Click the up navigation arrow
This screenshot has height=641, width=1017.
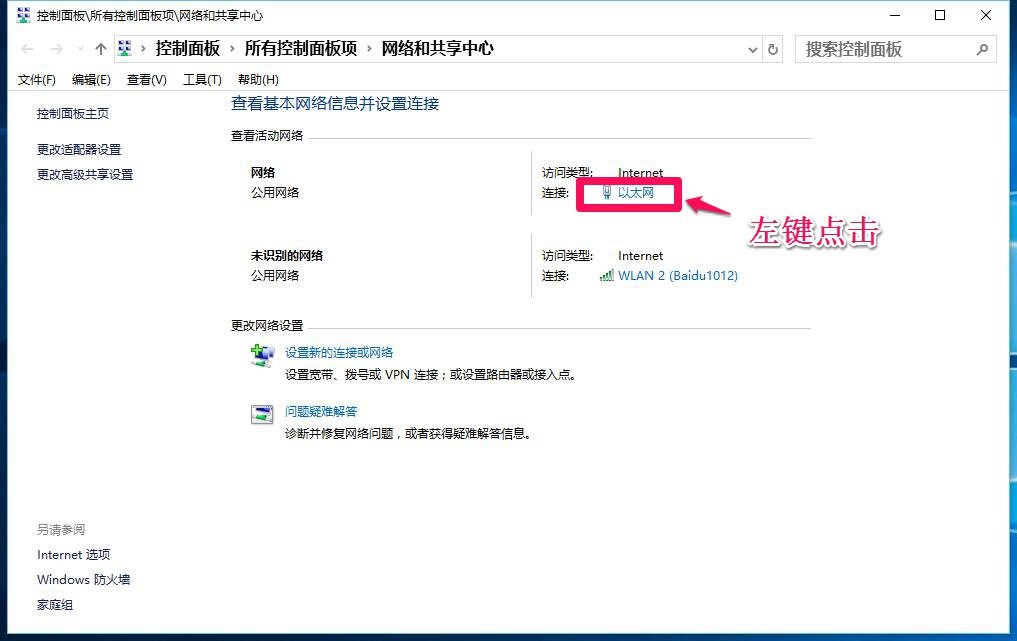click(100, 47)
